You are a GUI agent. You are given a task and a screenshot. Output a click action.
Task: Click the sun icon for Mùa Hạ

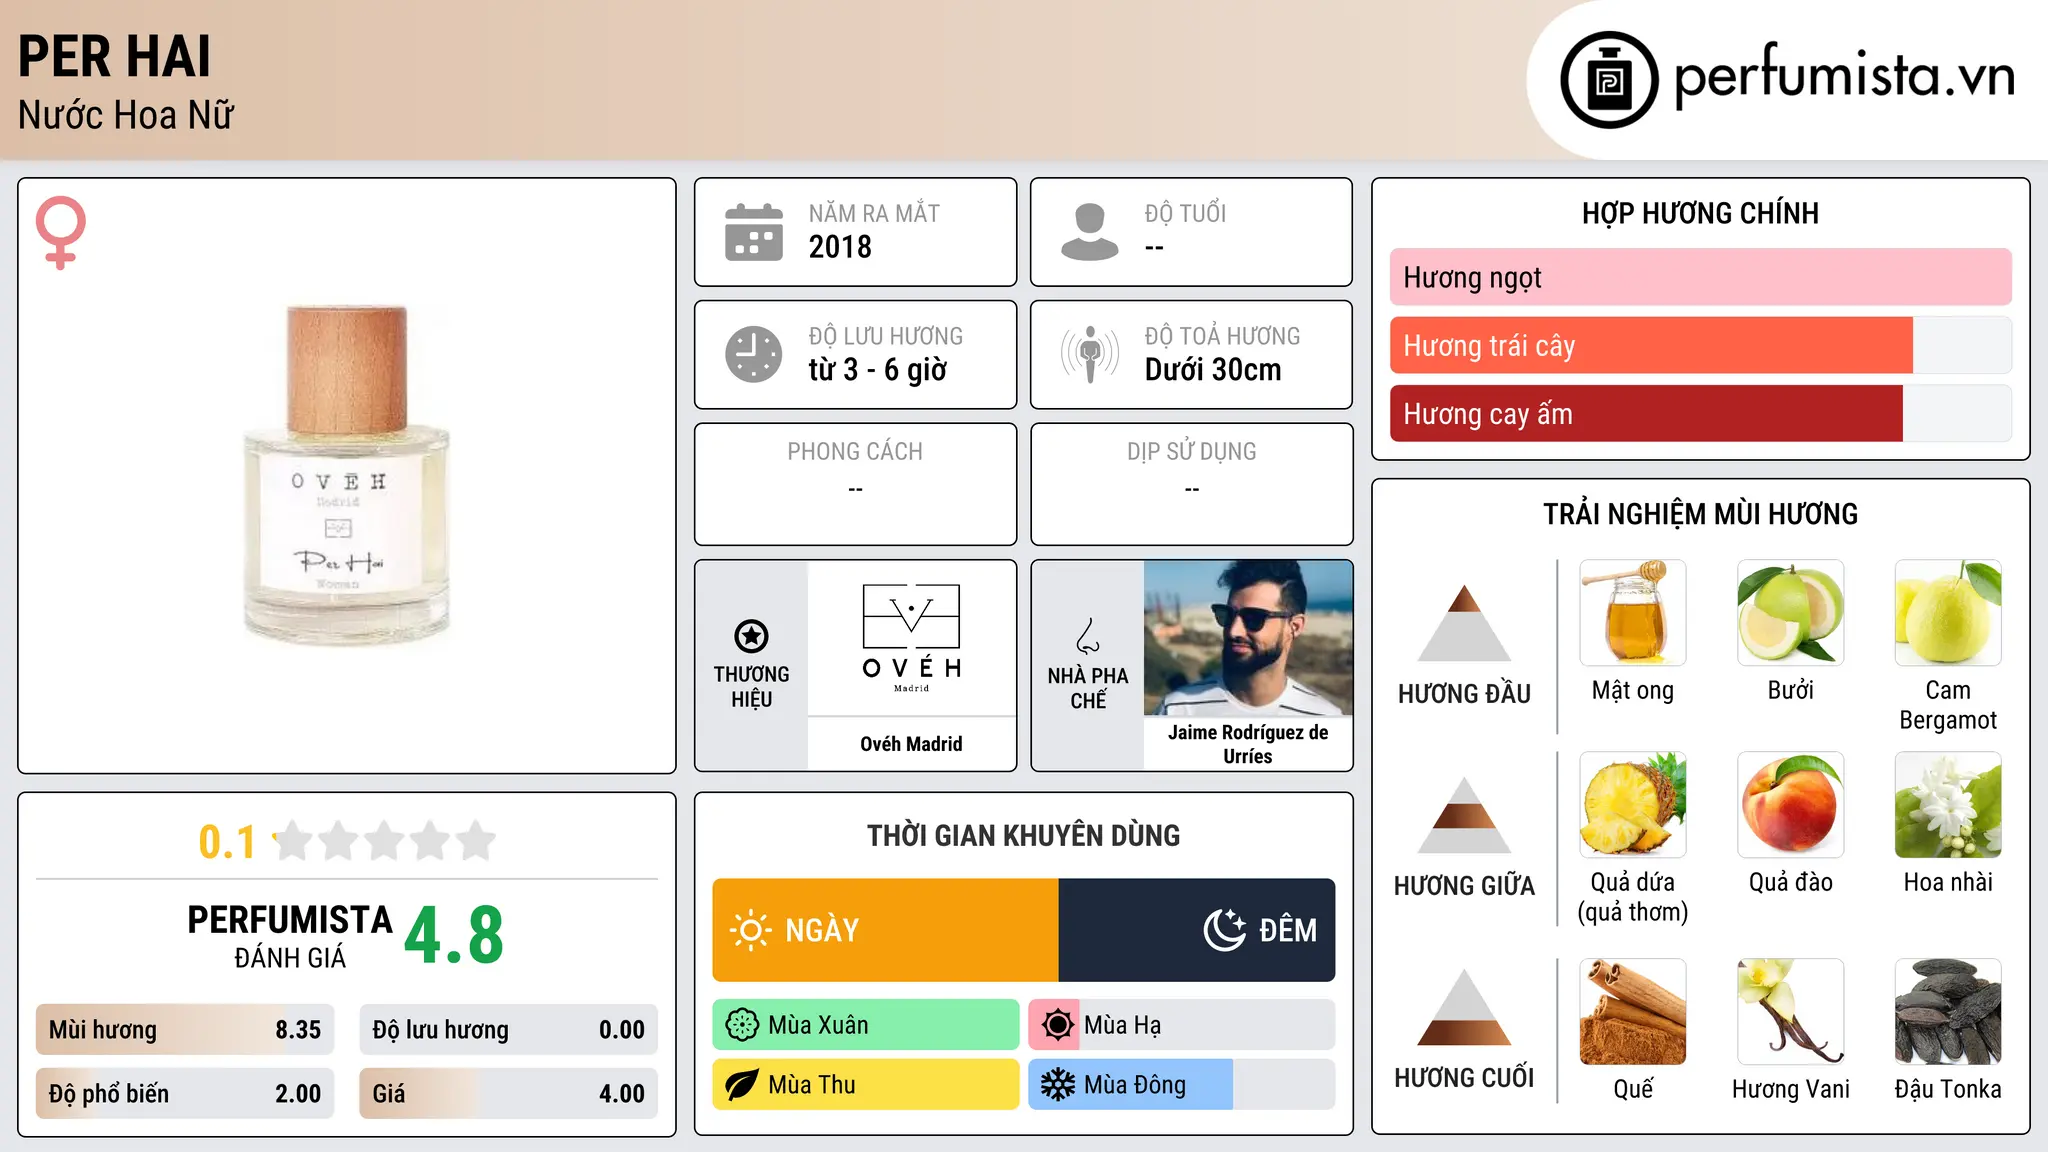pos(1056,1025)
